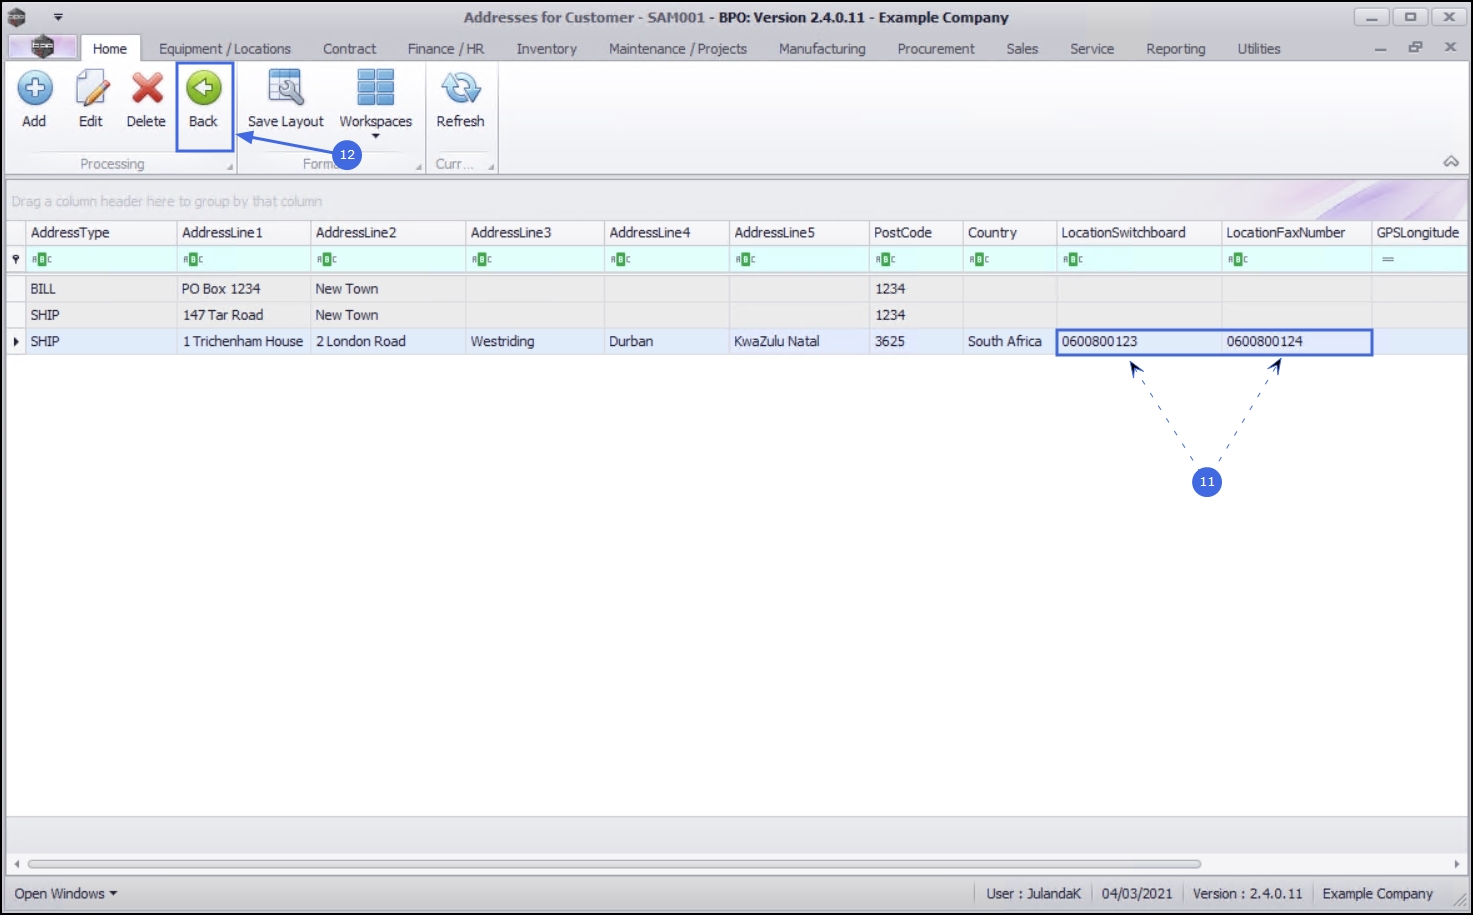Screen dimensions: 1473x915
Task: Open the Procurement tab
Action: [936, 48]
